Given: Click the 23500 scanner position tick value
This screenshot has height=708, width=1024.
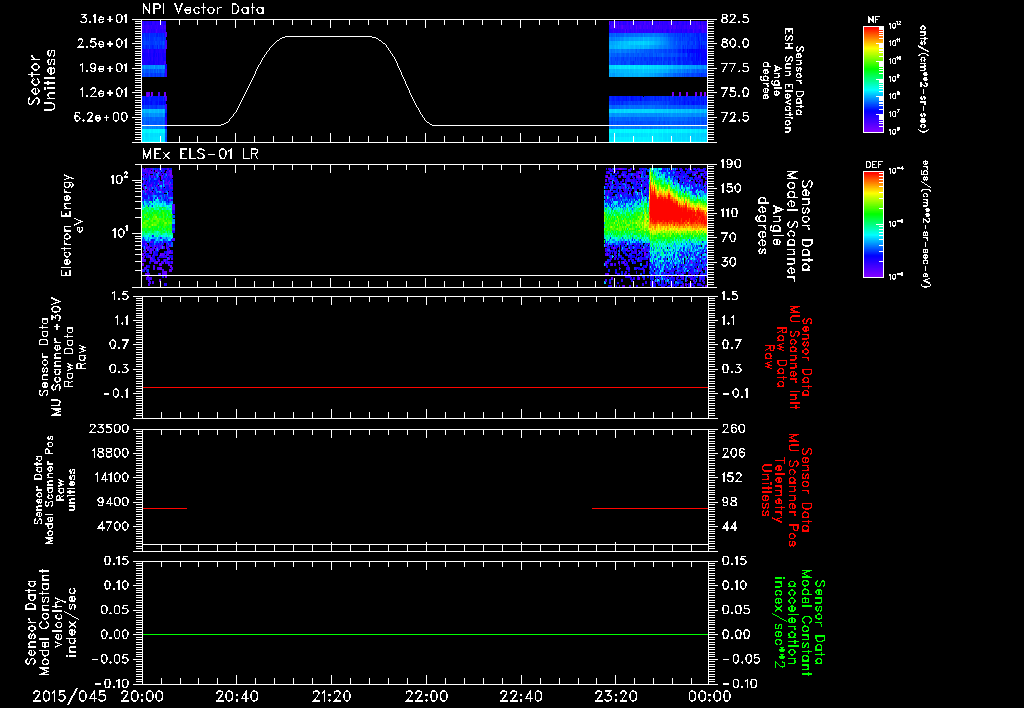Looking at the screenshot, I should (110, 428).
